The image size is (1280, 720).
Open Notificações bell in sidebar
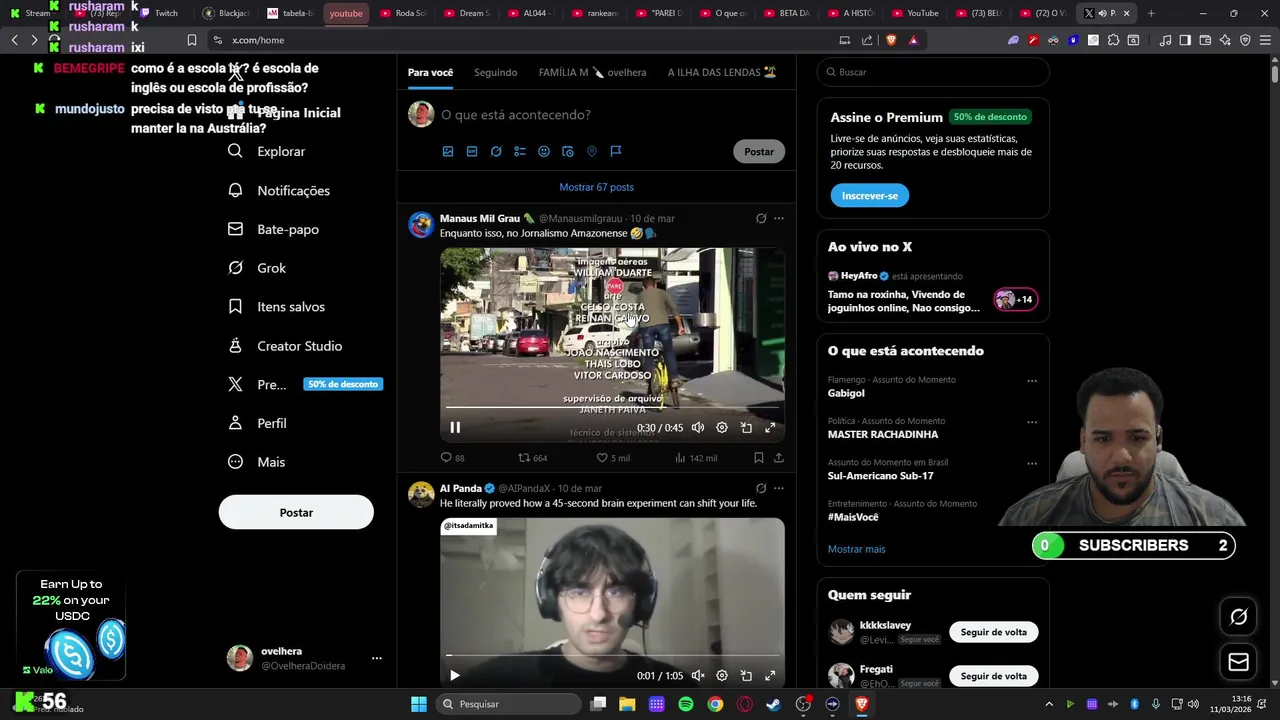[x=278, y=190]
